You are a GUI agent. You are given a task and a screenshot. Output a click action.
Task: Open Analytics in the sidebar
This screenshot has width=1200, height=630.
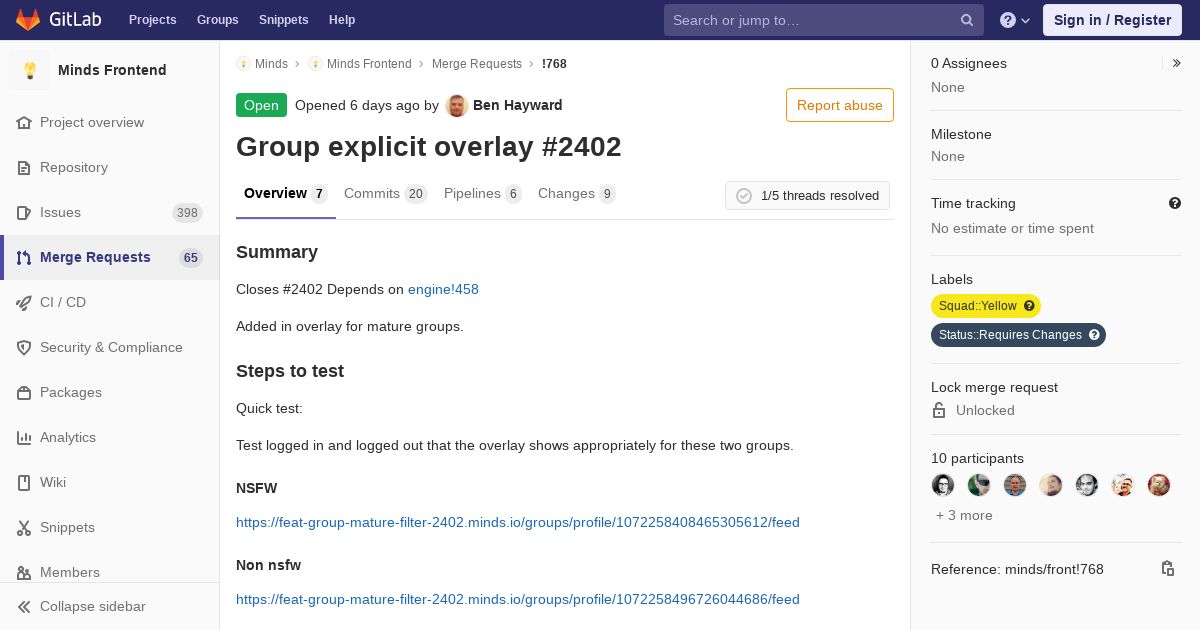(110, 437)
